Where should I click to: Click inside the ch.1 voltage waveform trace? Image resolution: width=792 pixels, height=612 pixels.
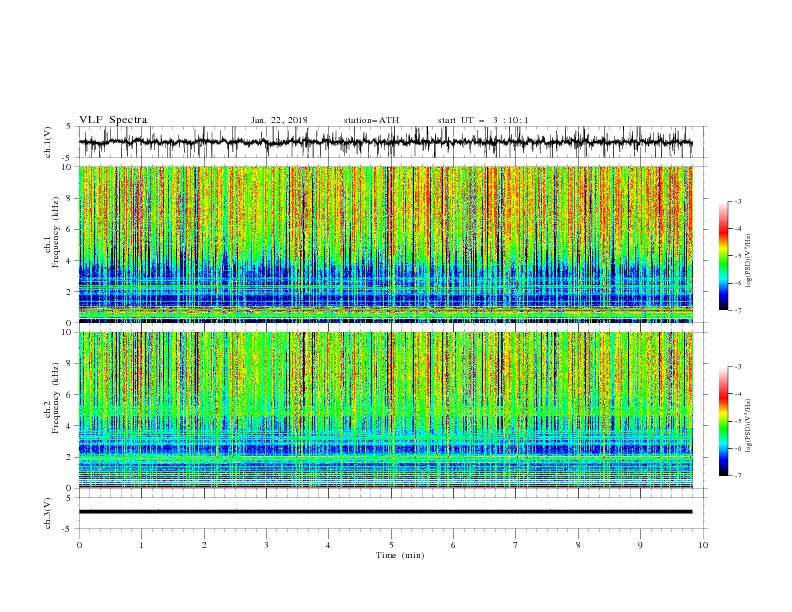(385, 142)
